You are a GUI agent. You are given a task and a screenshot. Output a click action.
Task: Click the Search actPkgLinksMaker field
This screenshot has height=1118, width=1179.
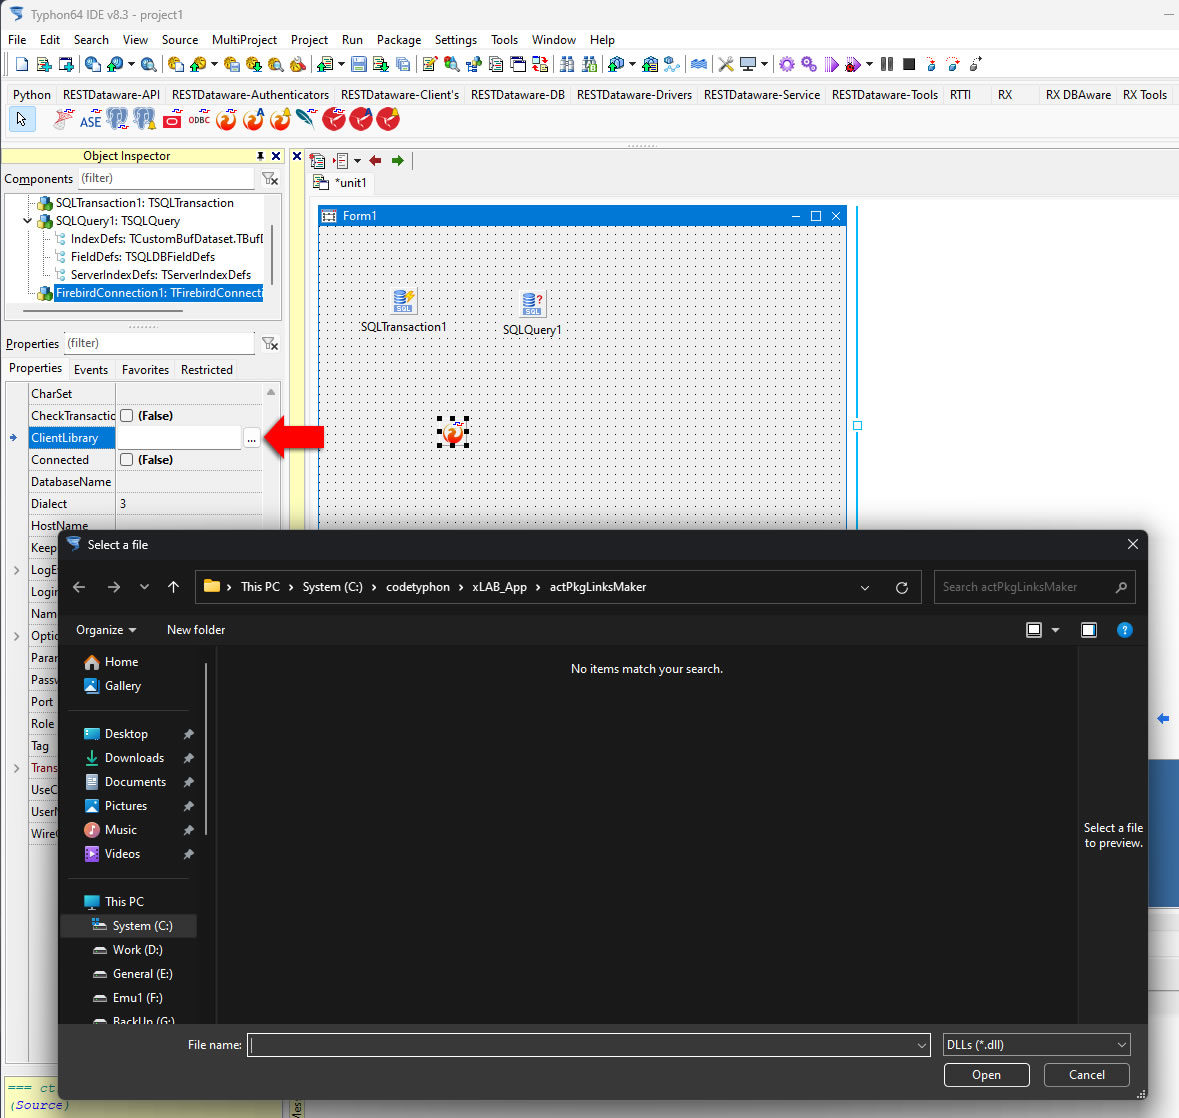(x=1034, y=587)
